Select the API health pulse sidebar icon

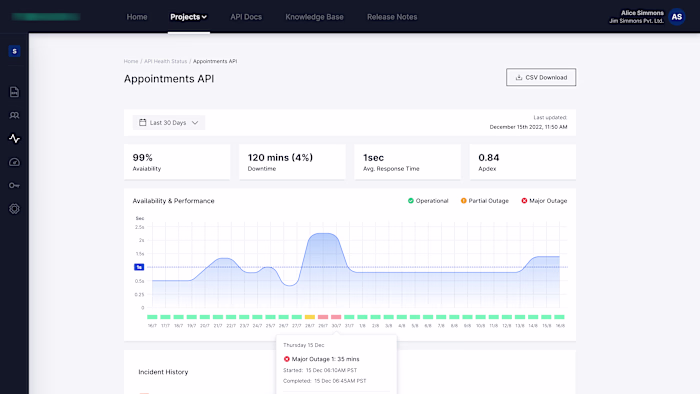point(14,139)
